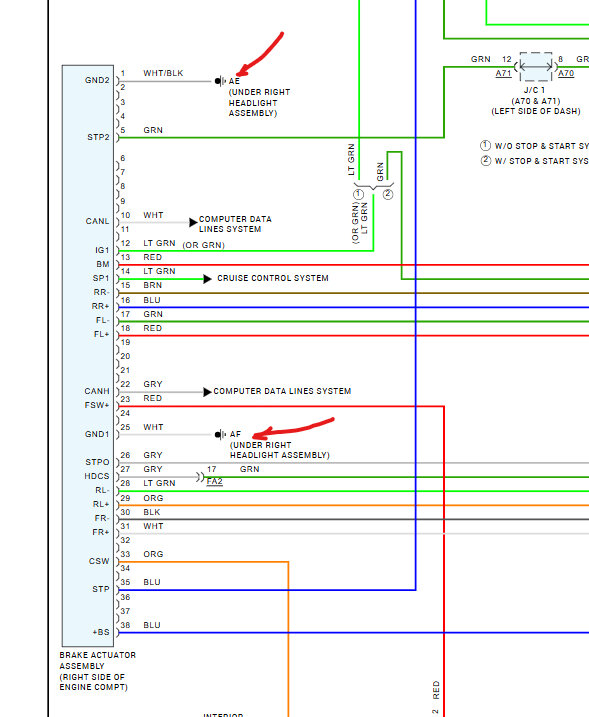Click the AE ground symbol
This screenshot has height=717, width=589.
coord(220,81)
